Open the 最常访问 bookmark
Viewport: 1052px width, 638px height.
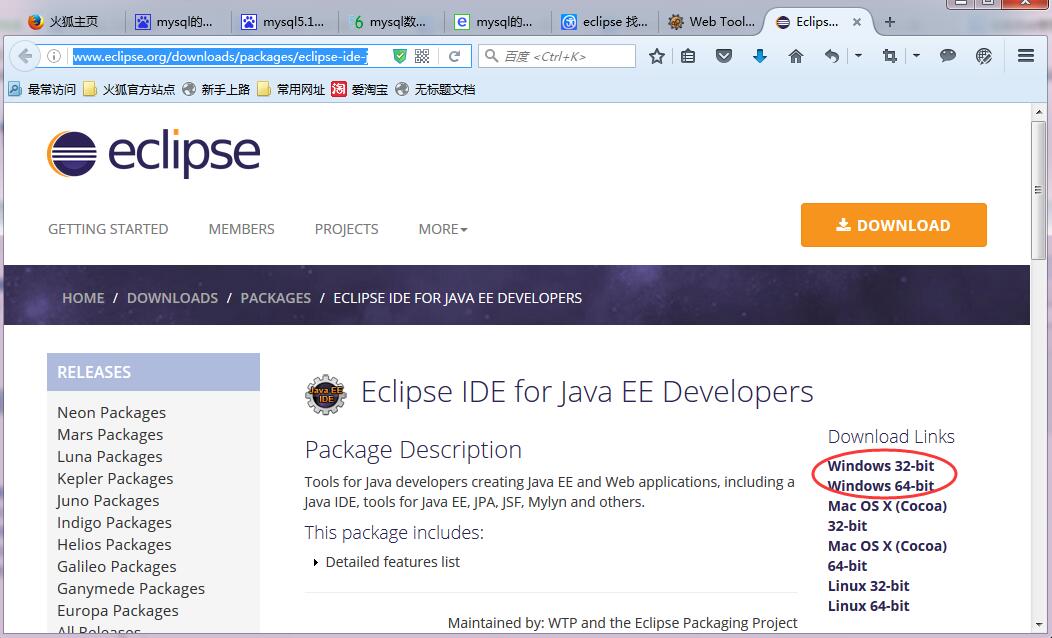pyautogui.click(x=42, y=89)
